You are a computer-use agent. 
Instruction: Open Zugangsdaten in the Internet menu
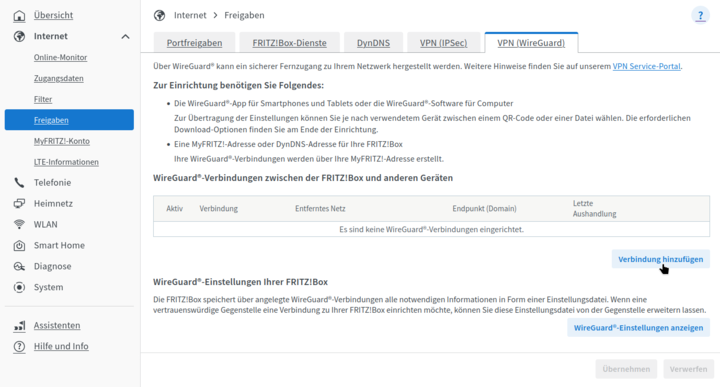pyautogui.click(x=58, y=79)
